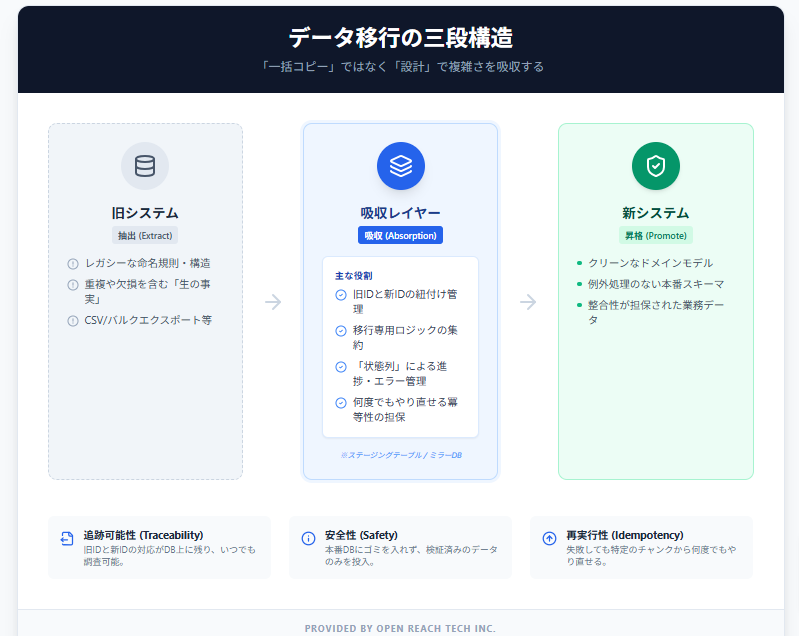This screenshot has width=799, height=636.
Task: Click the blue 吸収 (Absorption) badge
Action: 400,236
